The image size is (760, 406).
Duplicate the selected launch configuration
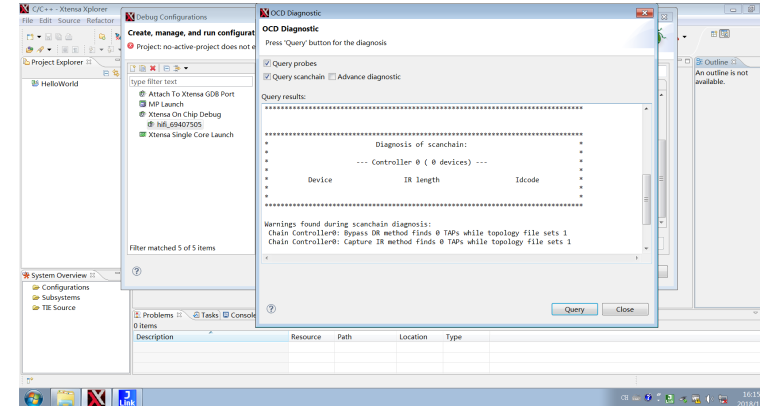pyautogui.click(x=143, y=68)
